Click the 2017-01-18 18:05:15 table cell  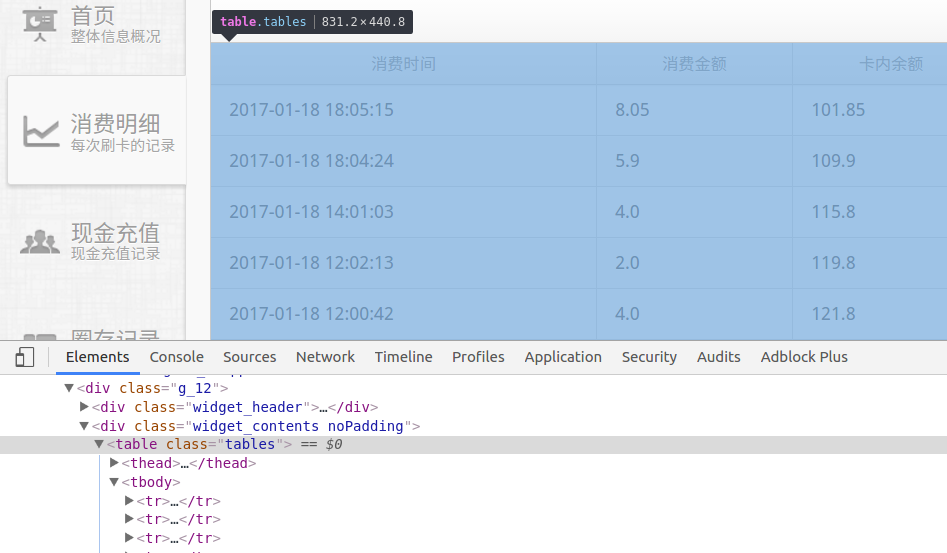[311, 110]
